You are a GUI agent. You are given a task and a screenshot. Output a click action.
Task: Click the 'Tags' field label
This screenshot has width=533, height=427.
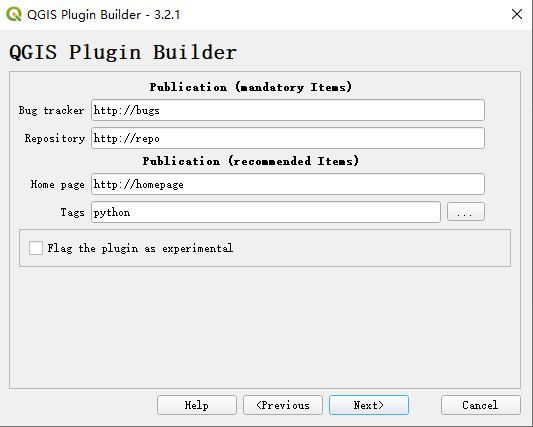coord(72,212)
